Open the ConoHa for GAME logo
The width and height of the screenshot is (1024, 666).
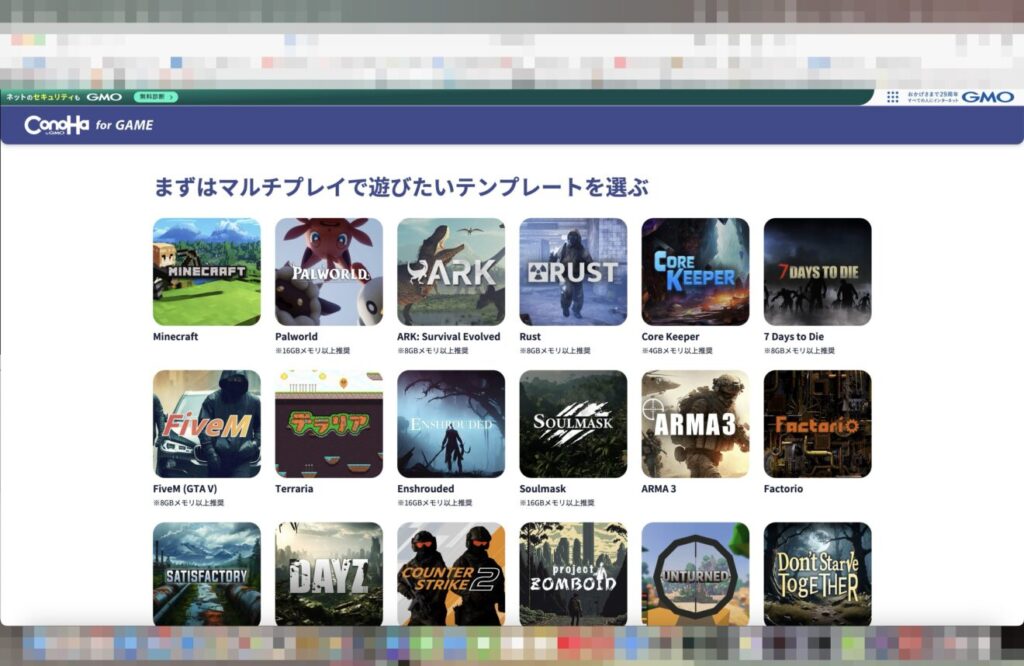pyautogui.click(x=89, y=125)
